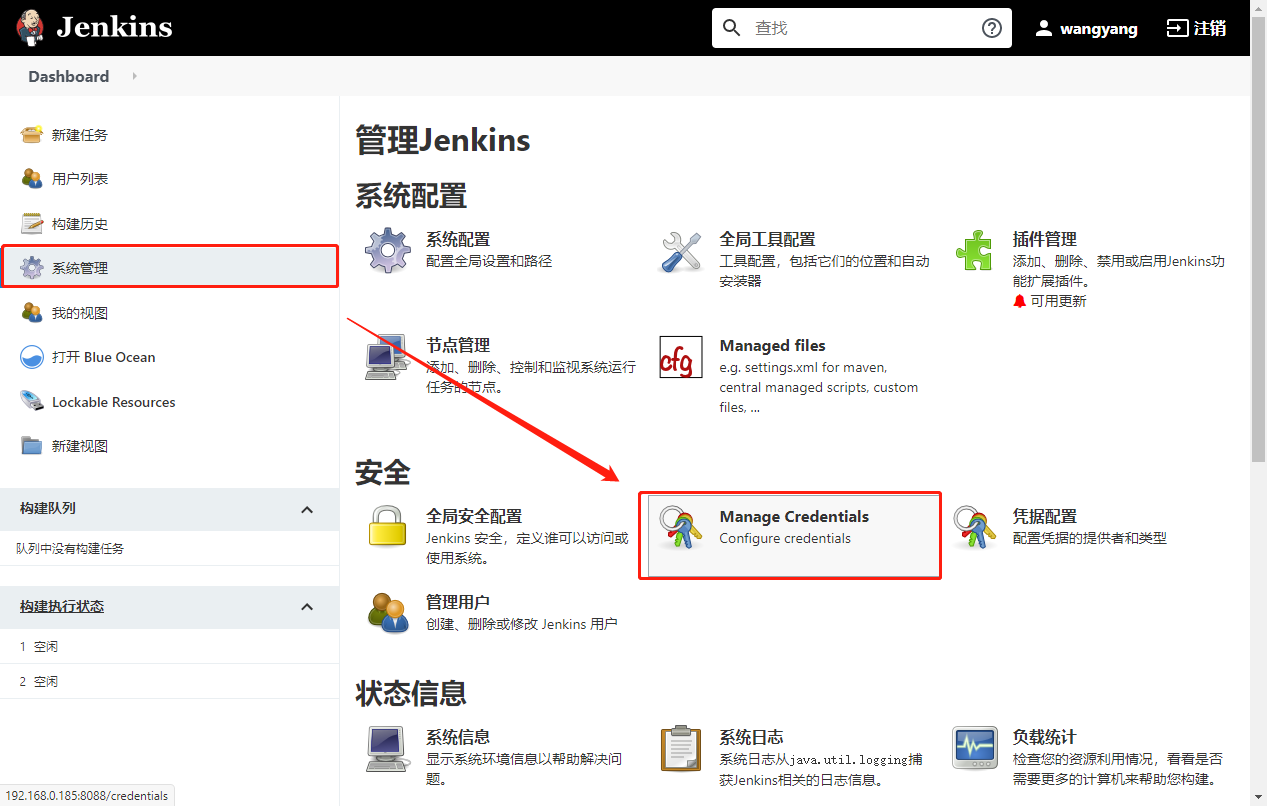This screenshot has width=1267, height=806.
Task: Click the 凭据配置 keys icon
Action: click(x=974, y=528)
